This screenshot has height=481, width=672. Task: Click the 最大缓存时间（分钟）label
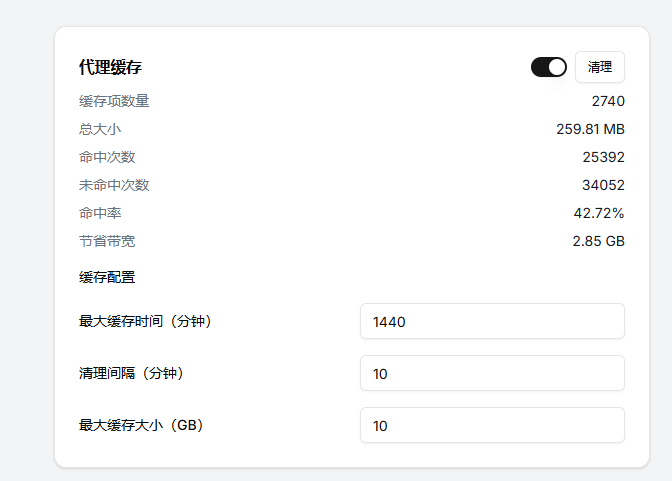point(145,321)
